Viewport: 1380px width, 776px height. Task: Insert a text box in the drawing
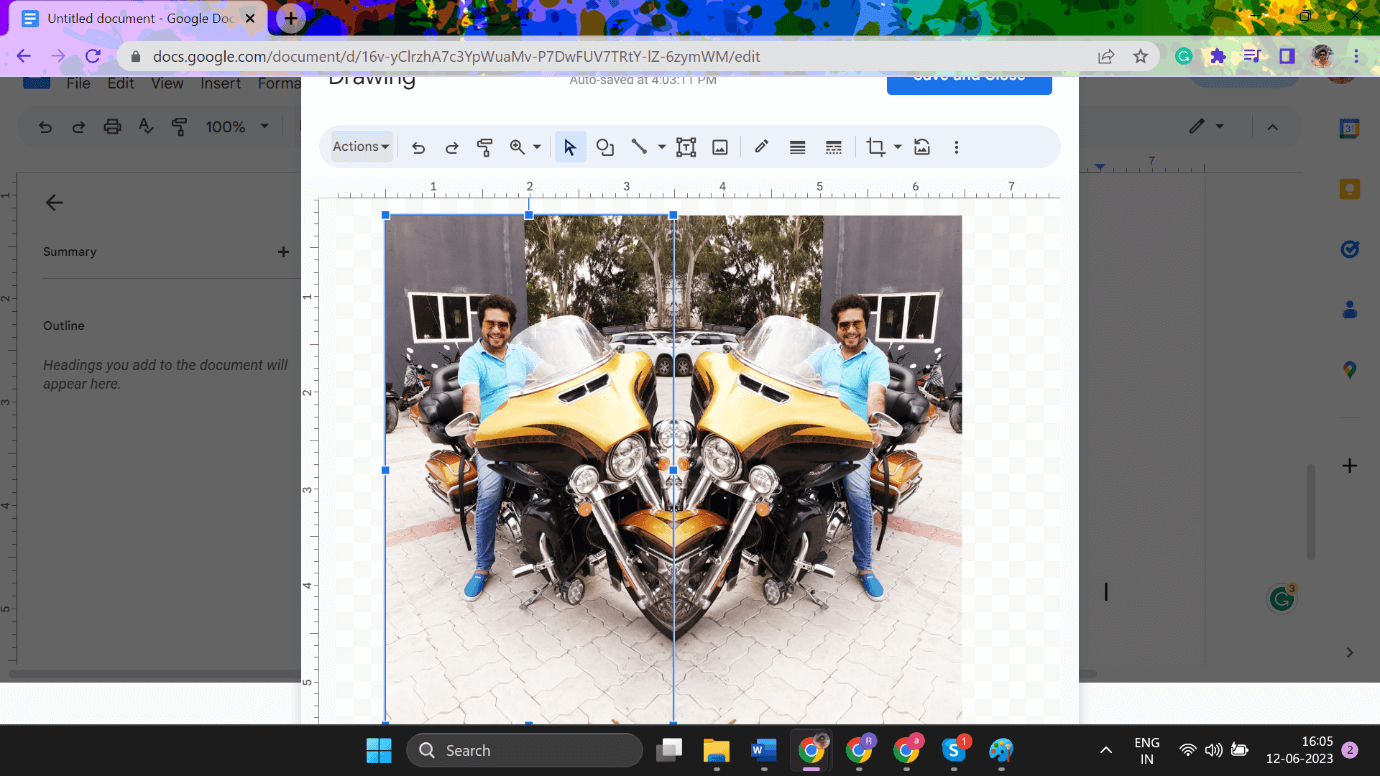point(685,147)
